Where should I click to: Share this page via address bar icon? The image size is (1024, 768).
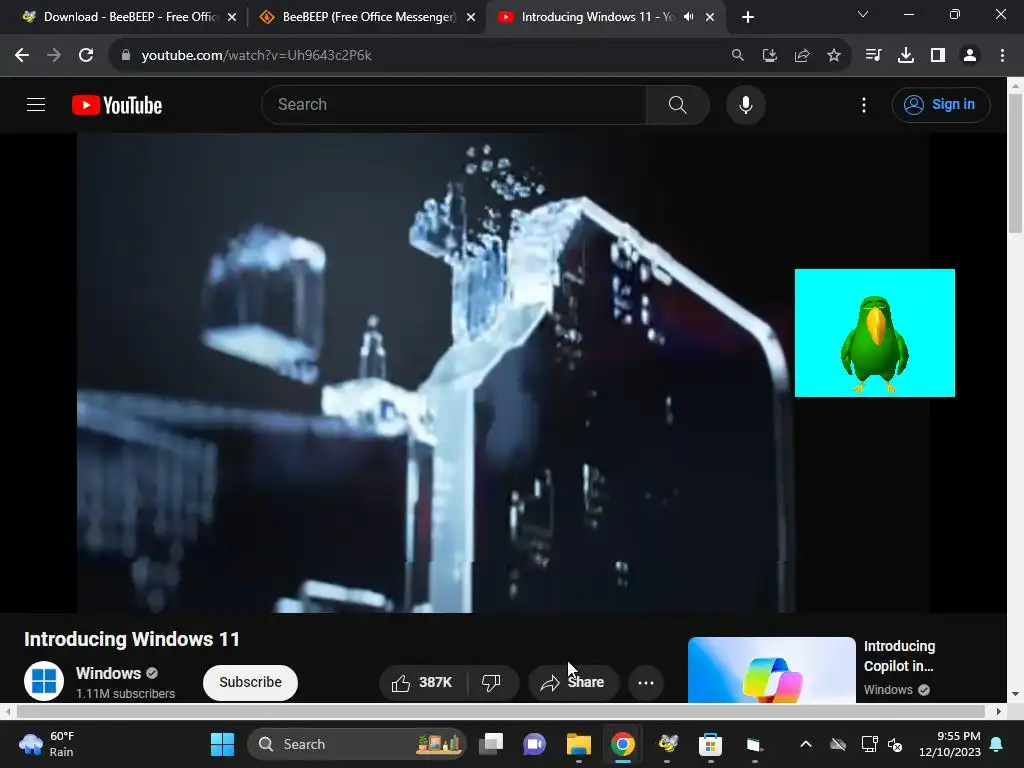click(802, 56)
